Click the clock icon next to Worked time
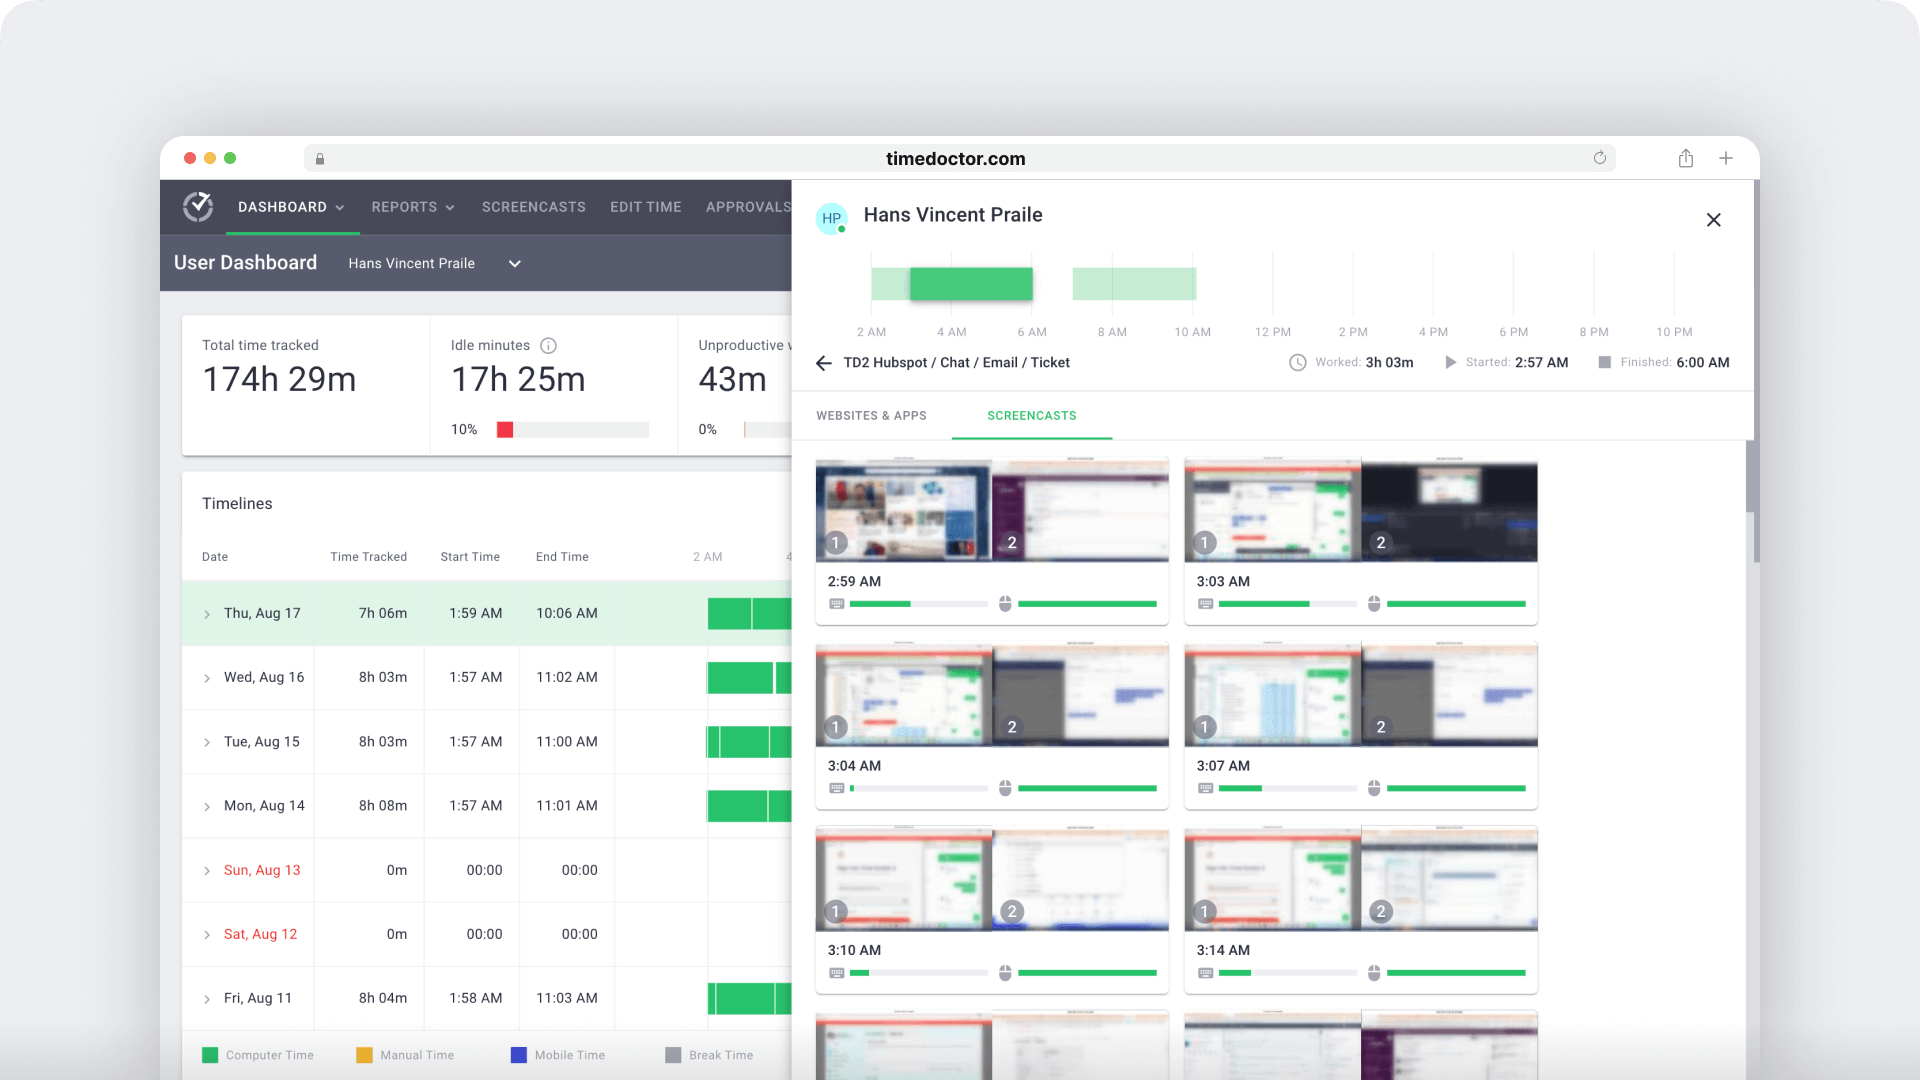 [x=1298, y=363]
